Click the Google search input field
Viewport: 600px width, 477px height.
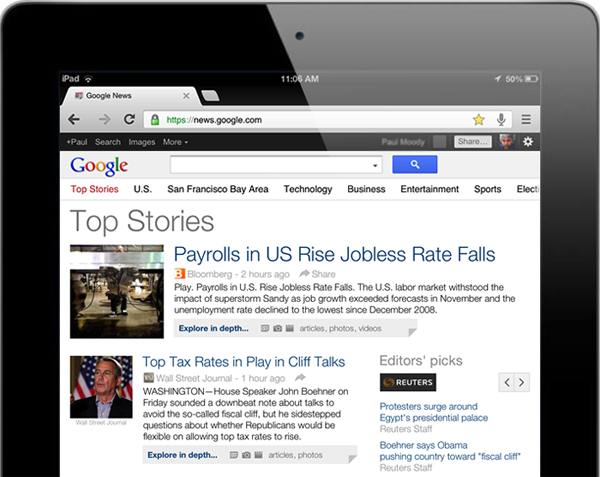pyautogui.click(x=276, y=165)
